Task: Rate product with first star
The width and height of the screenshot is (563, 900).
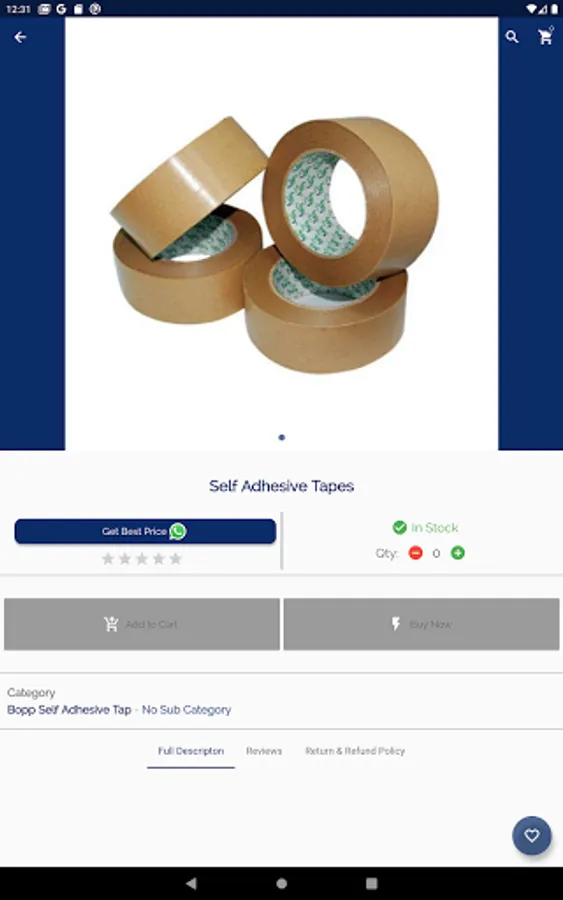Action: click(107, 558)
